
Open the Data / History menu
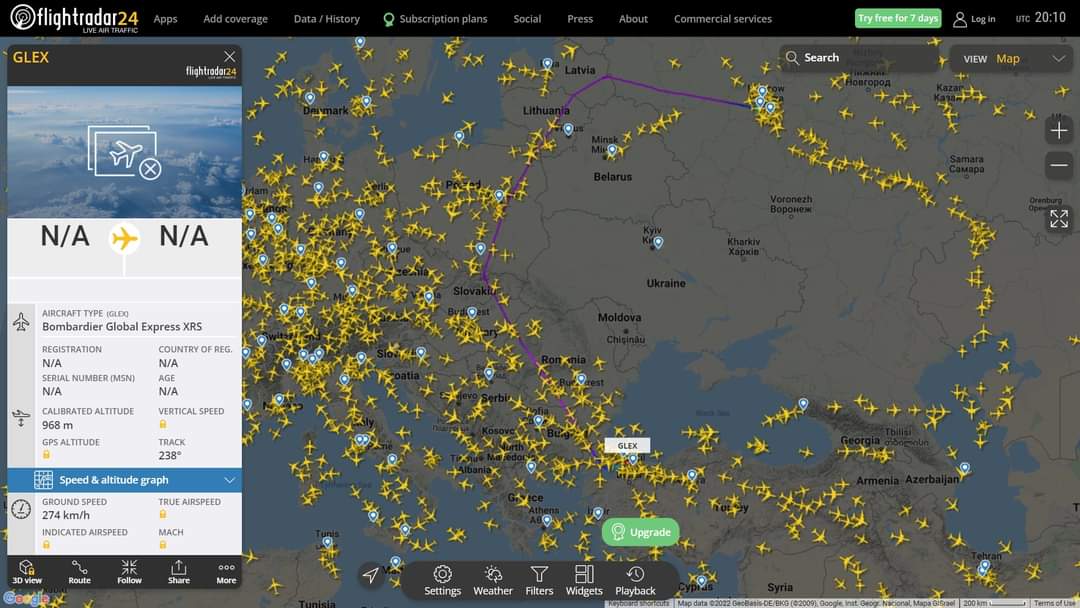point(326,19)
